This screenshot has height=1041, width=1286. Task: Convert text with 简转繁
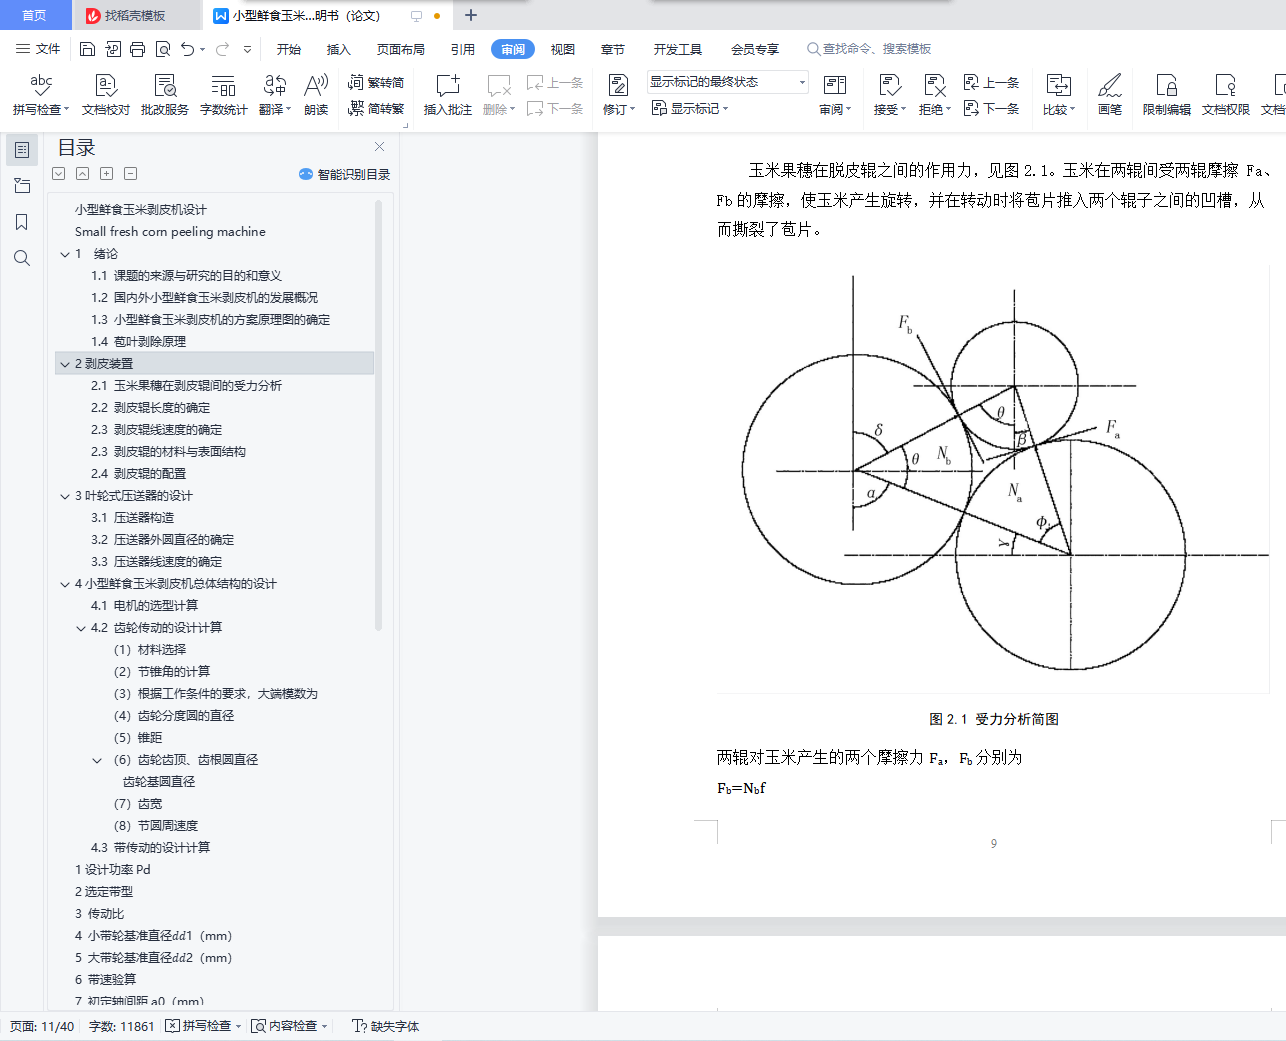(376, 108)
